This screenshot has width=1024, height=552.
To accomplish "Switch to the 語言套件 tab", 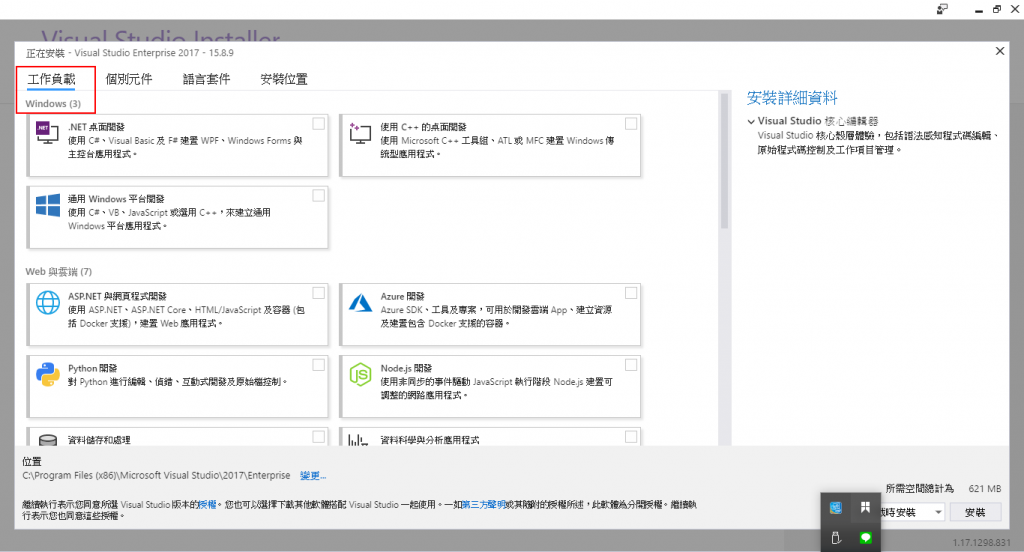I will pyautogui.click(x=206, y=79).
